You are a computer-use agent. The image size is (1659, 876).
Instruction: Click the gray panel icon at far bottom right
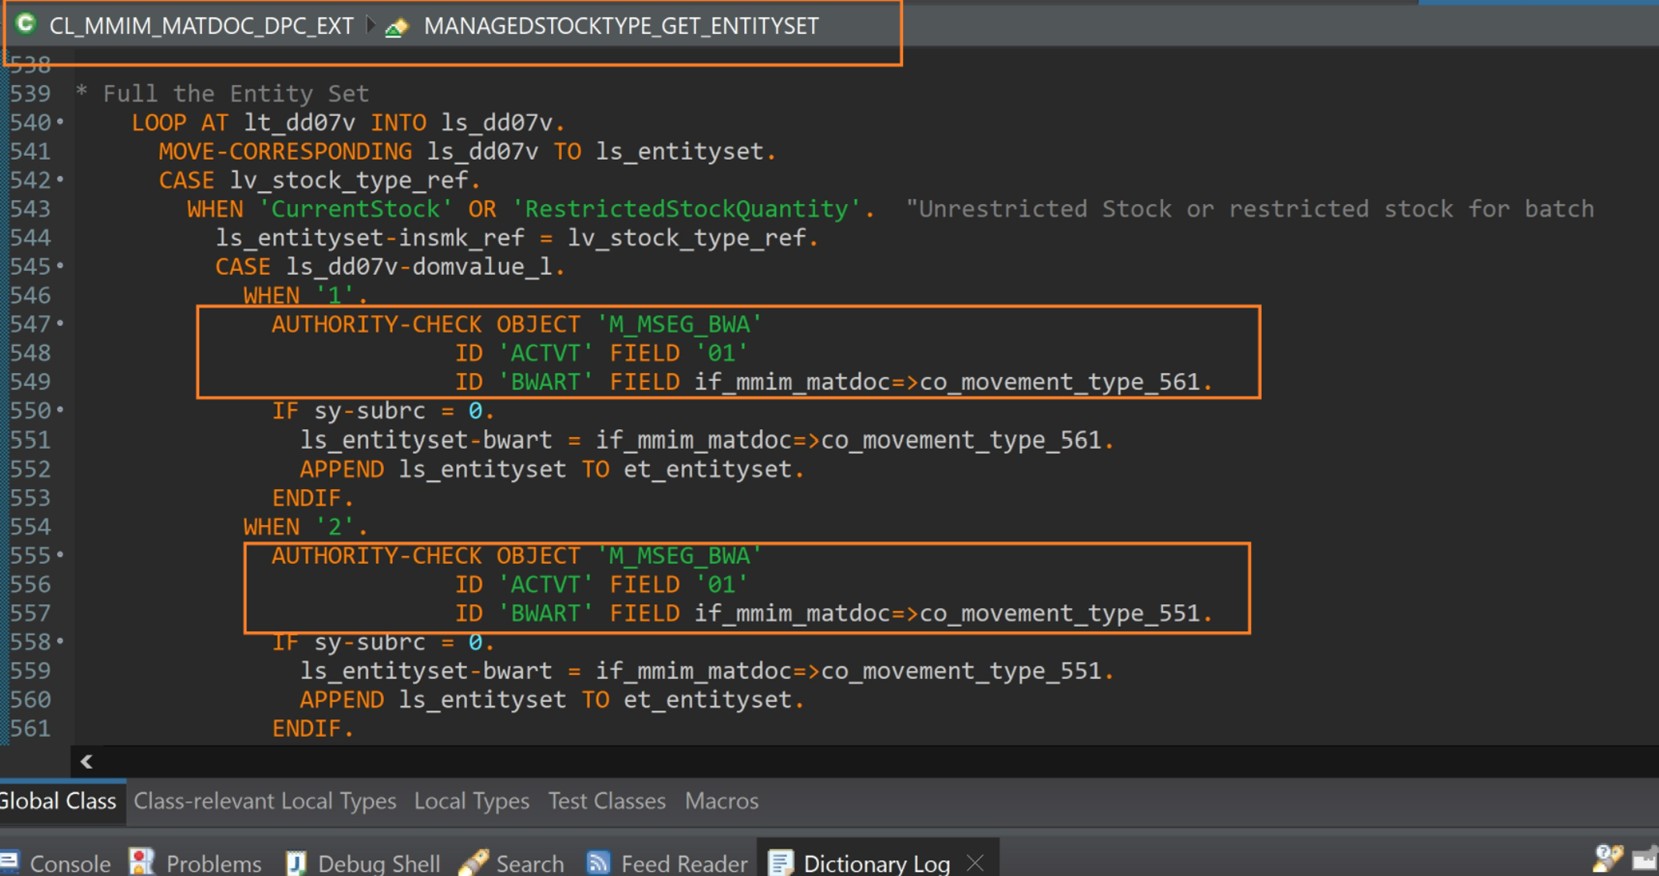1645,858
